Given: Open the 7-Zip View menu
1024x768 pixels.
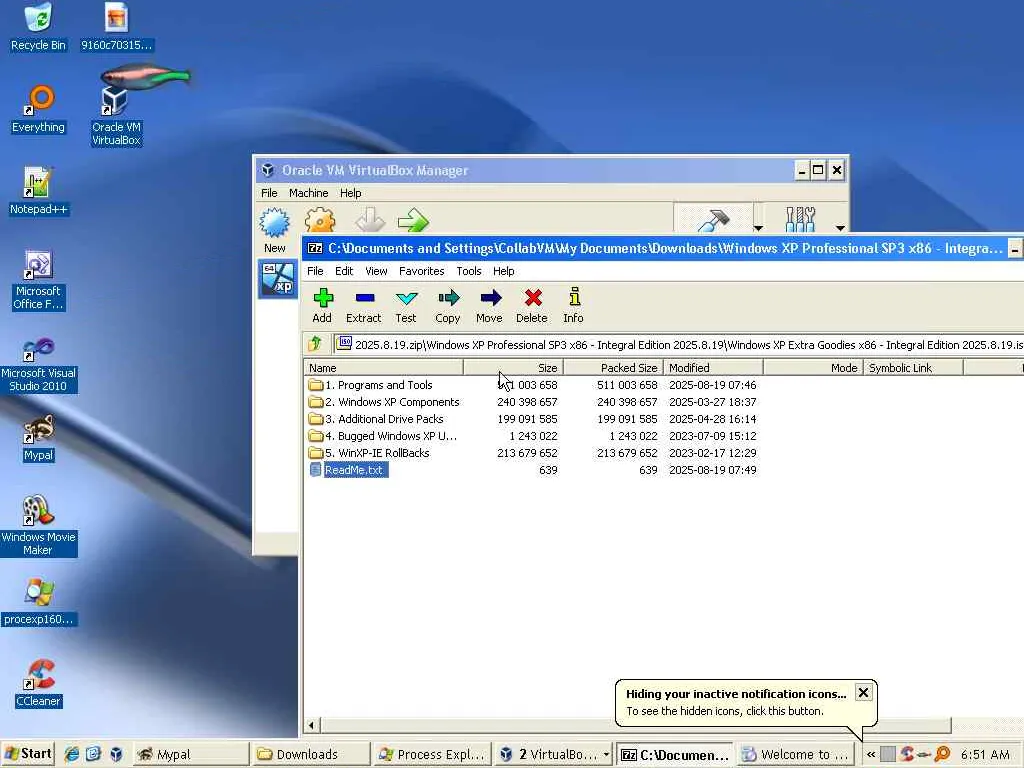Looking at the screenshot, I should [x=376, y=271].
